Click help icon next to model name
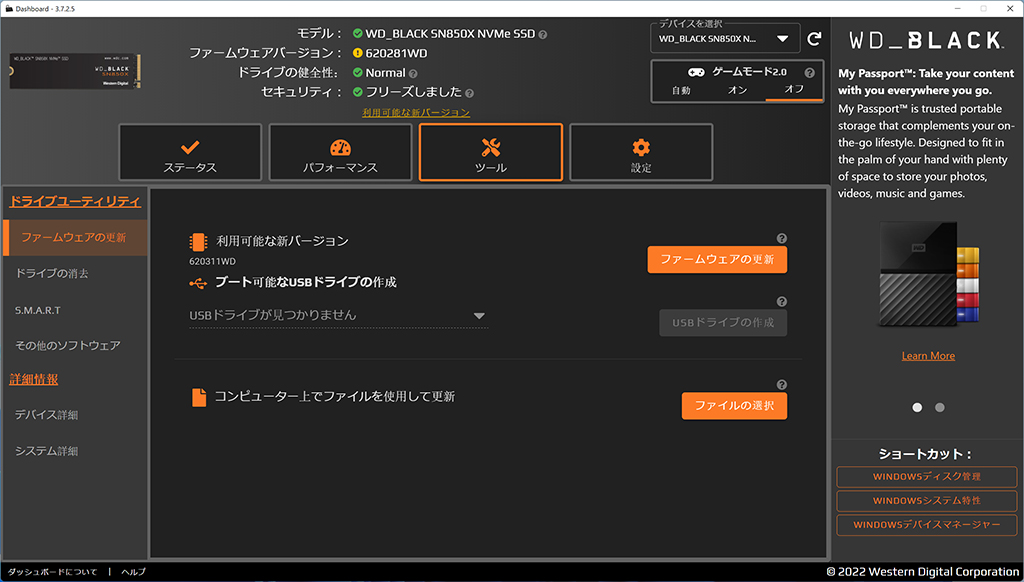The width and height of the screenshot is (1024, 582). tap(543, 35)
